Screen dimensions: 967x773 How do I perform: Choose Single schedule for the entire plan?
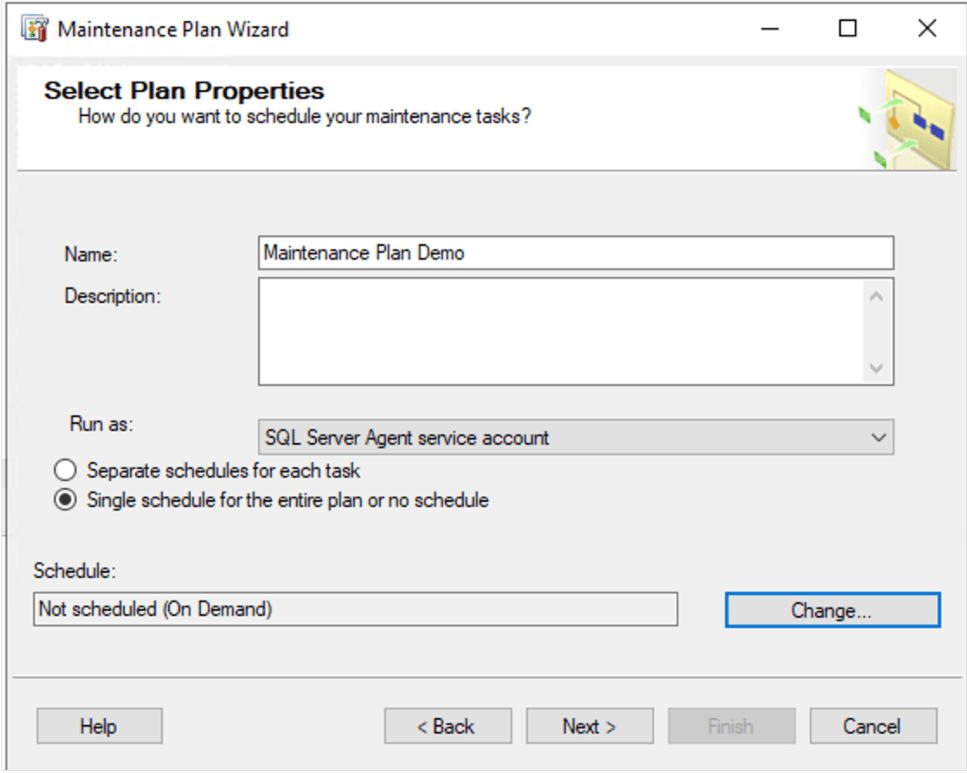(x=66, y=500)
